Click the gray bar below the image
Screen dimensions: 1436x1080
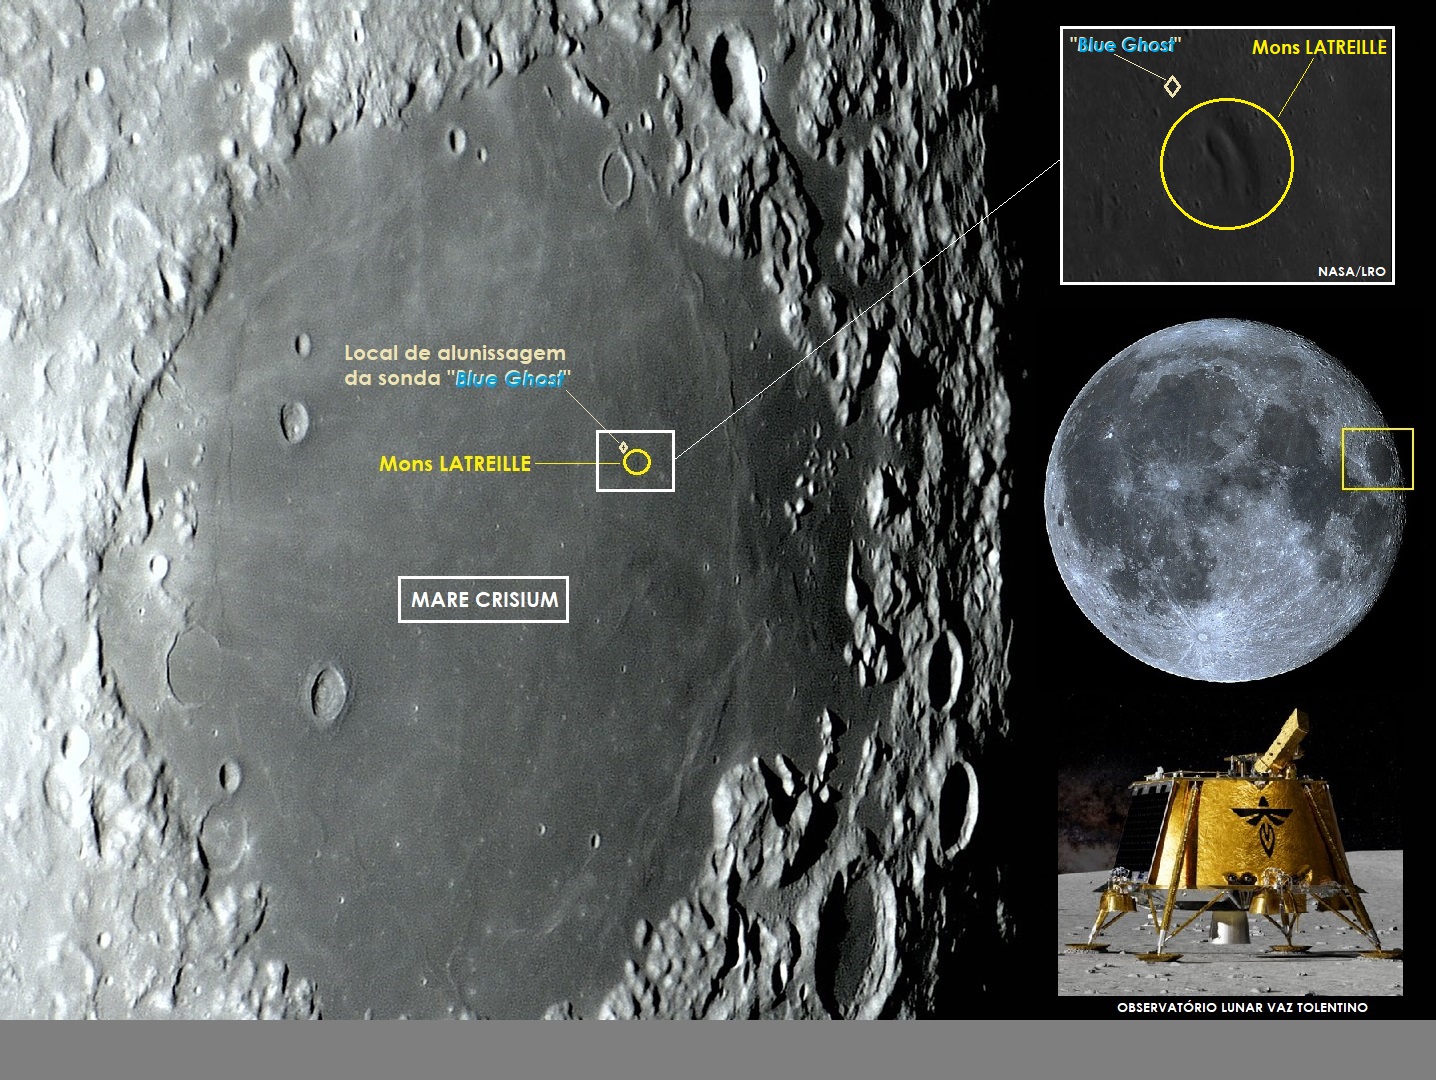[718, 1050]
